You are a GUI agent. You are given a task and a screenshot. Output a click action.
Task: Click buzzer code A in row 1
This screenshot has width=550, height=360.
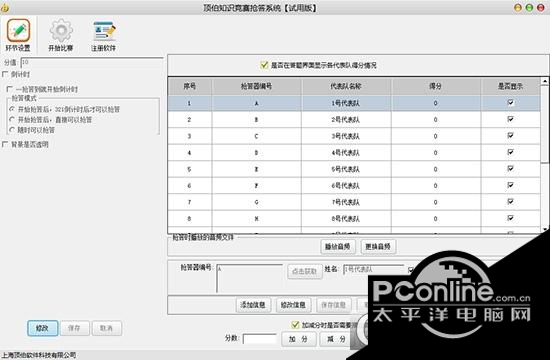(256, 103)
